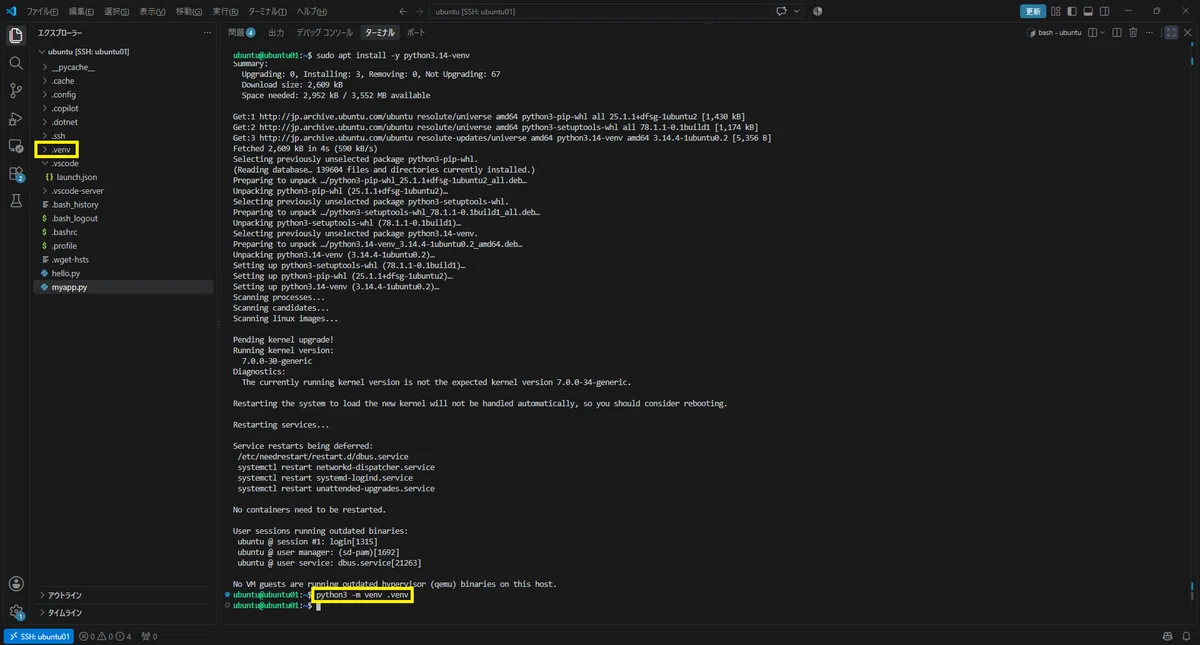Click the notifications bell in status bar

[x=1187, y=636]
